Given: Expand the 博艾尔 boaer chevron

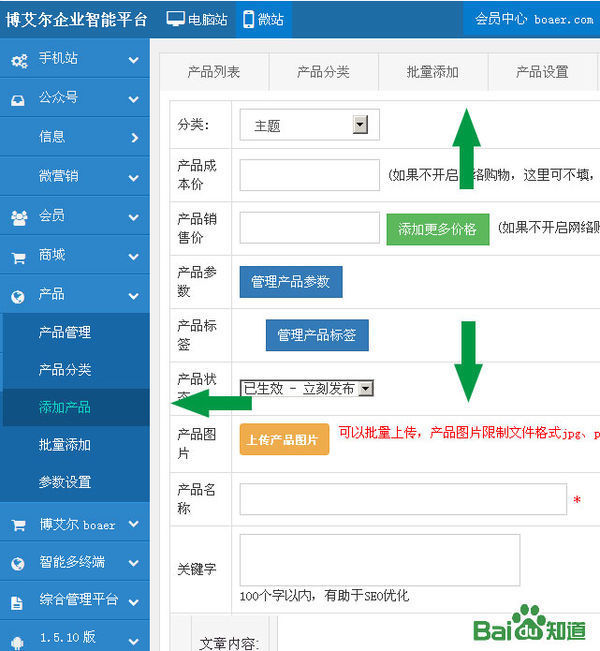Looking at the screenshot, I should point(134,524).
